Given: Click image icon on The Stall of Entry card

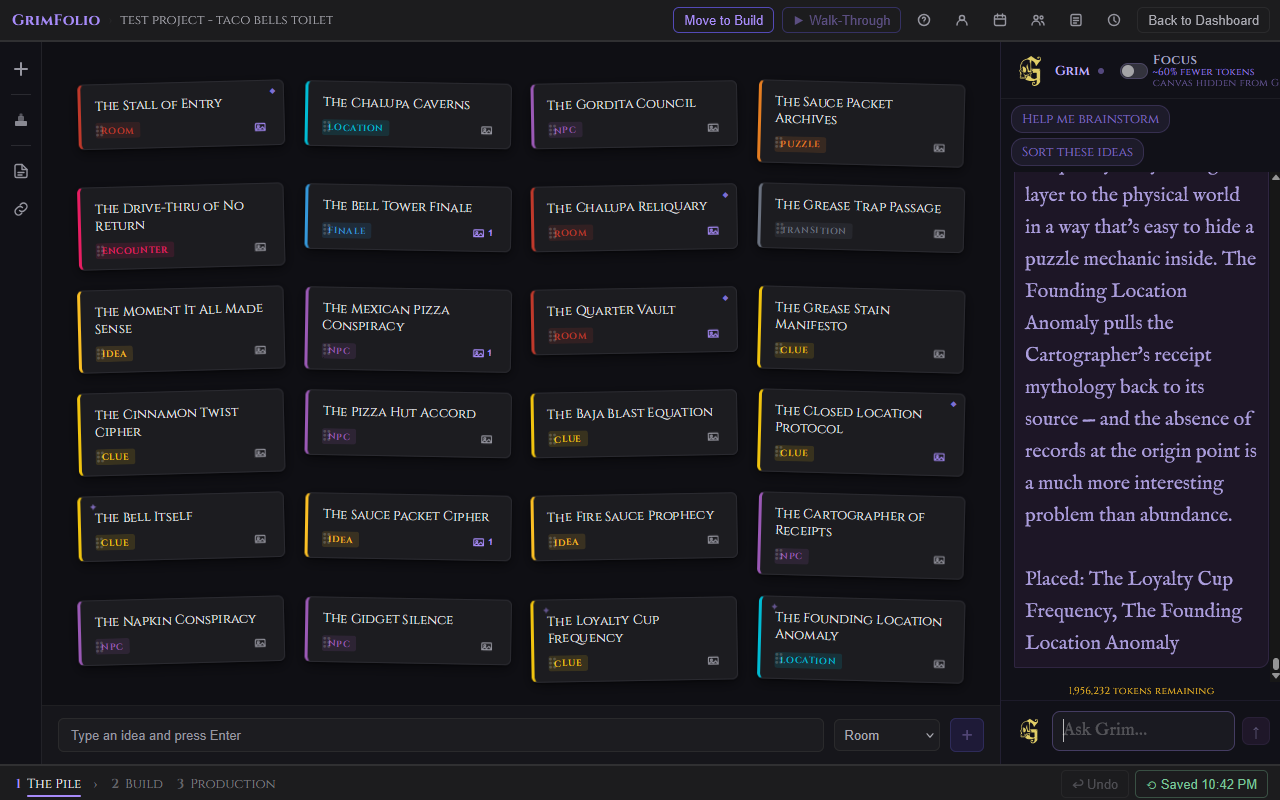Looking at the screenshot, I should pyautogui.click(x=260, y=127).
